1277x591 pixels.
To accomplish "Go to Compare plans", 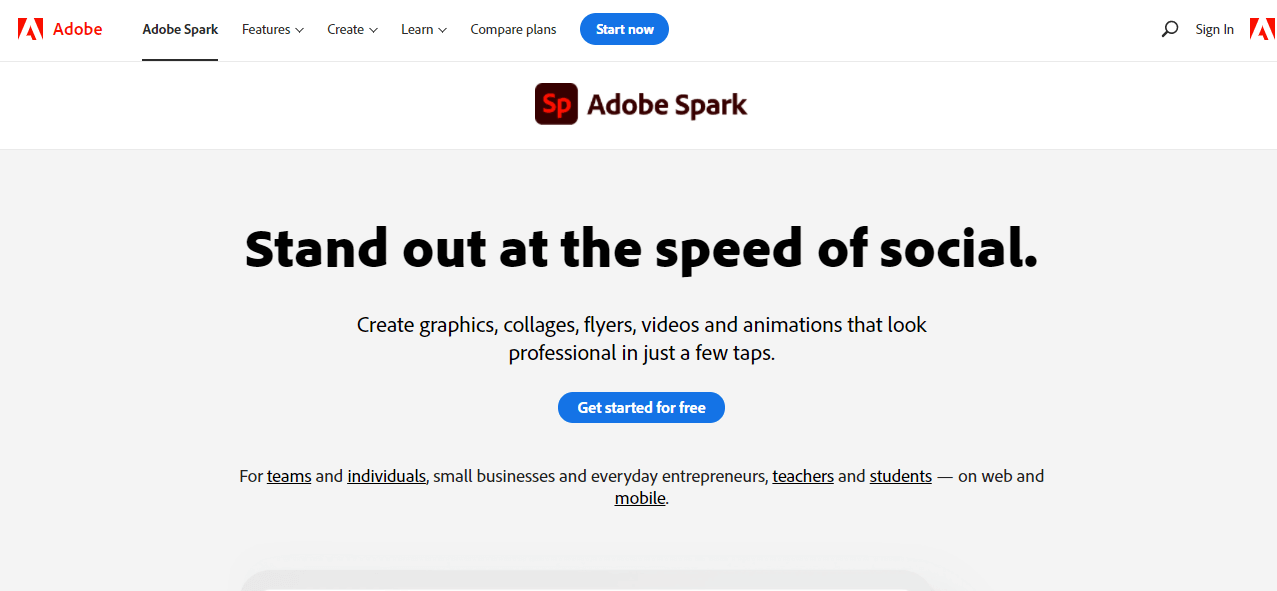I will click(x=513, y=29).
